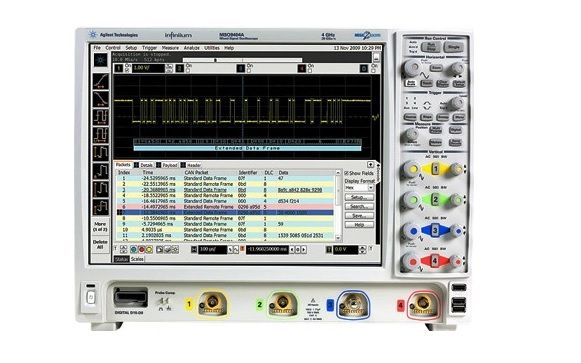Click the channel 3 blue button on front panel
The height and width of the screenshot is (363, 581).
pos(435,230)
